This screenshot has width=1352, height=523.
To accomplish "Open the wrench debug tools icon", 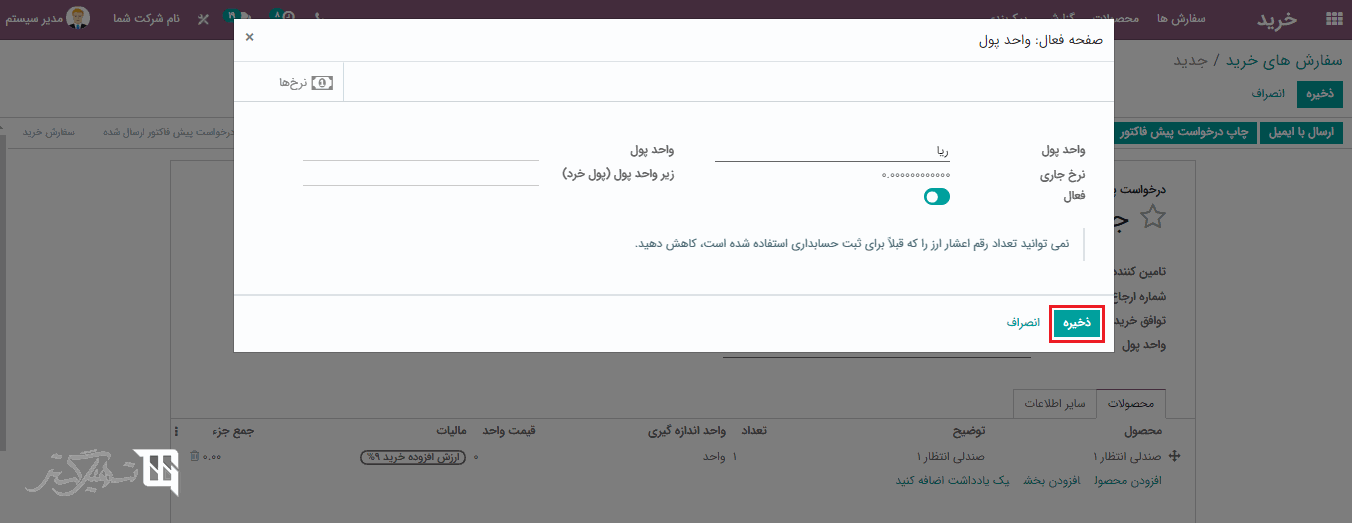I will [x=203, y=19].
